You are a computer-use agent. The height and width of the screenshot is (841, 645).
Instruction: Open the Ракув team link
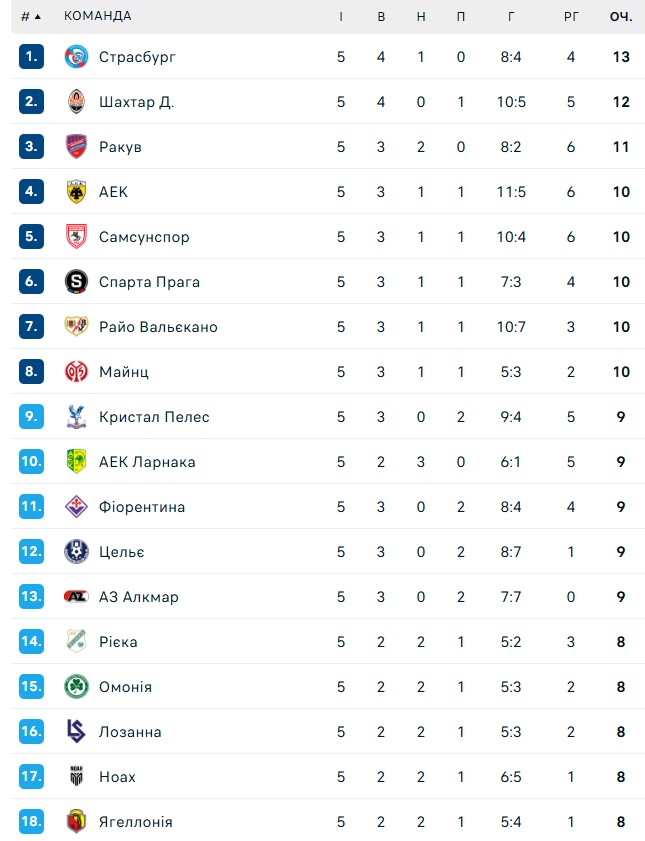pos(120,147)
